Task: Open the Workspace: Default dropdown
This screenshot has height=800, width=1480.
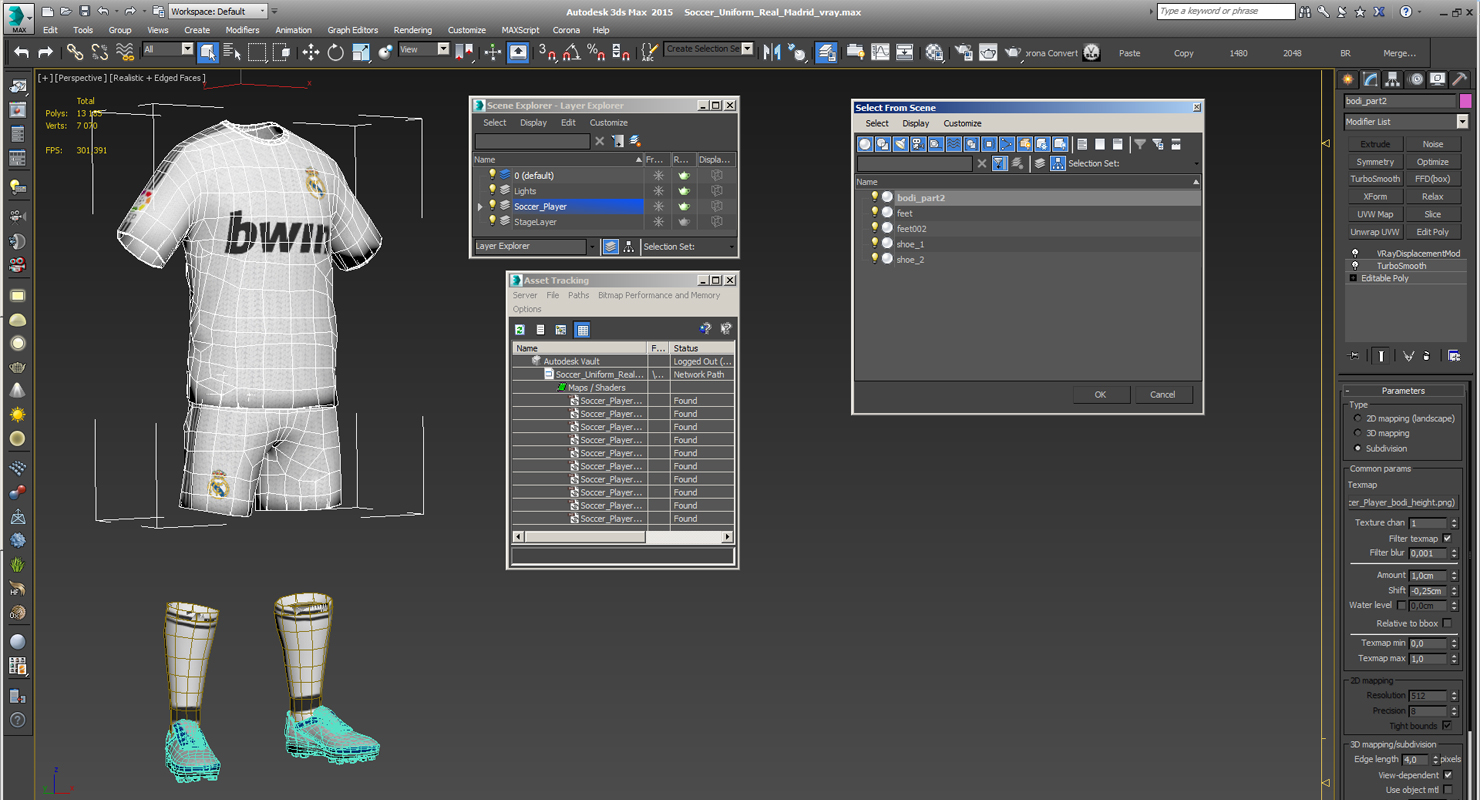Action: tap(217, 11)
